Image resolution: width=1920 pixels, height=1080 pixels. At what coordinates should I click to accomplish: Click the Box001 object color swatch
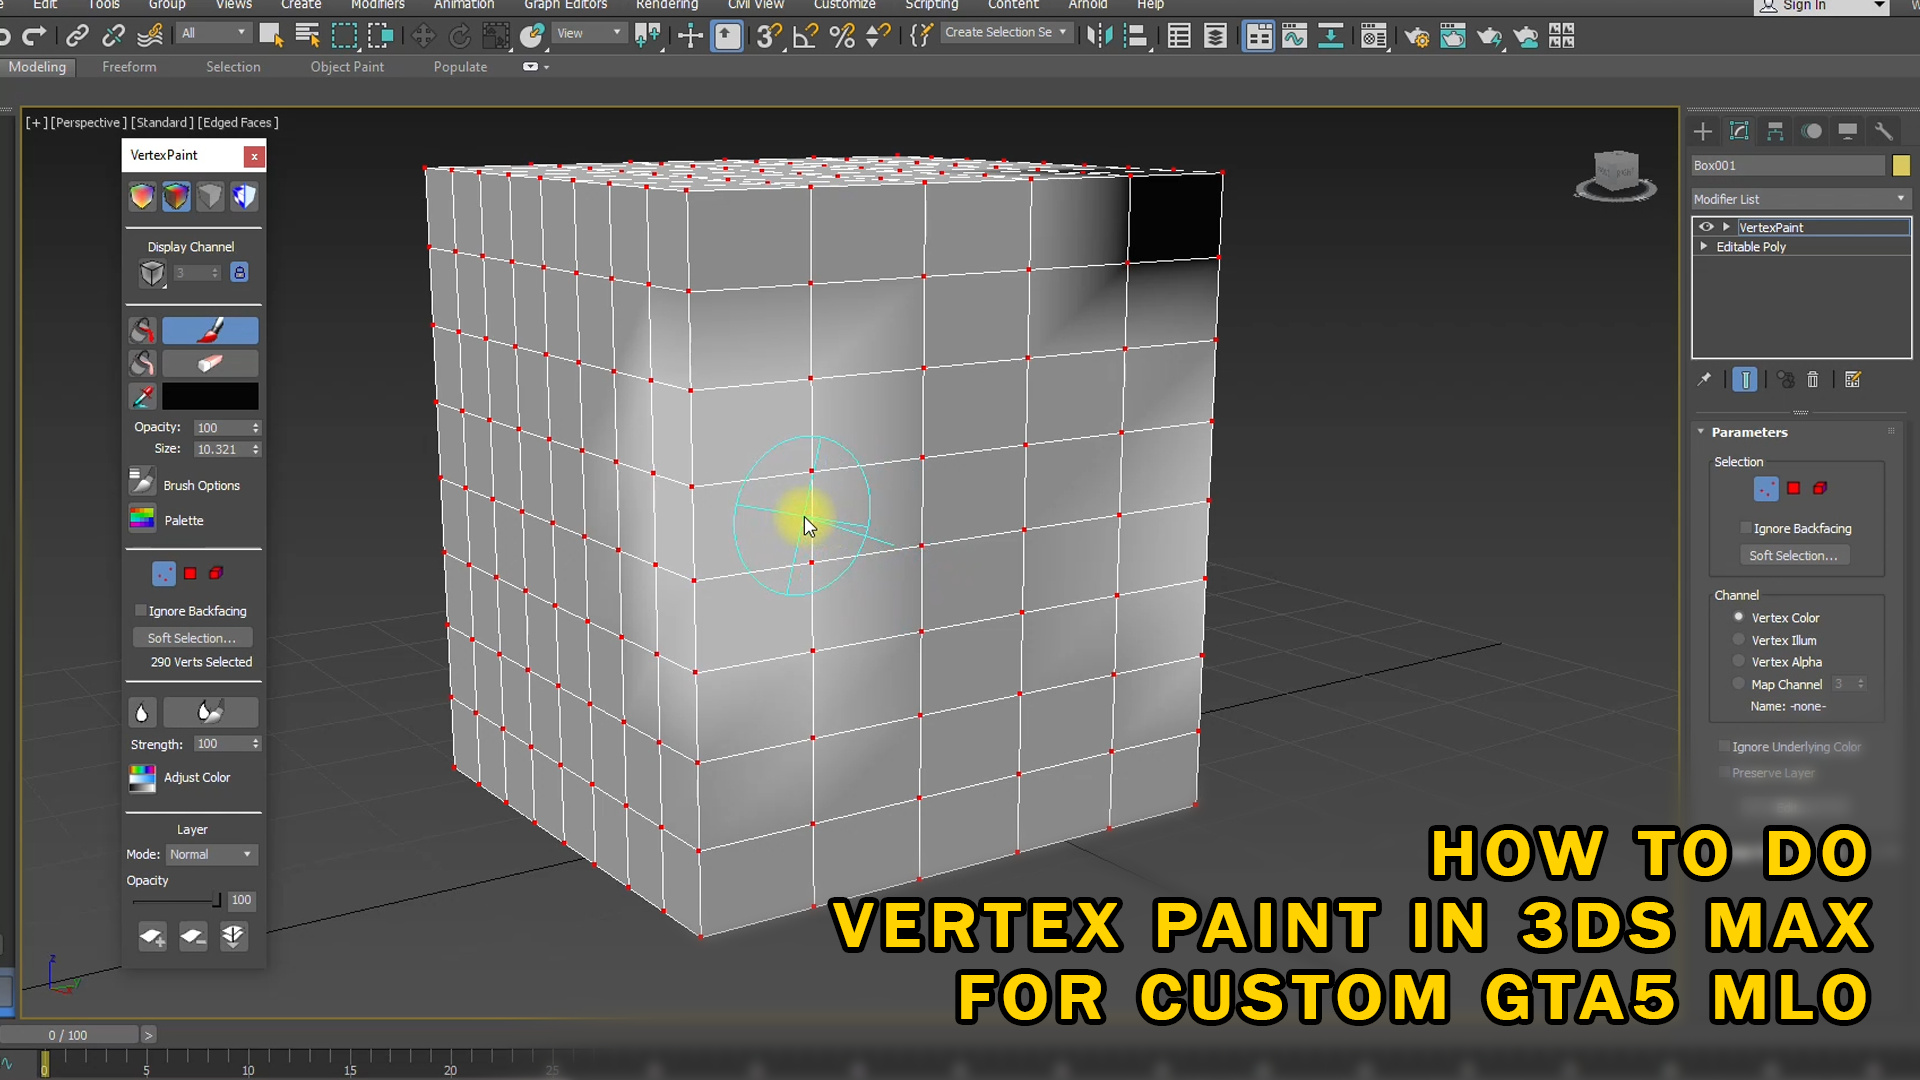click(1902, 165)
